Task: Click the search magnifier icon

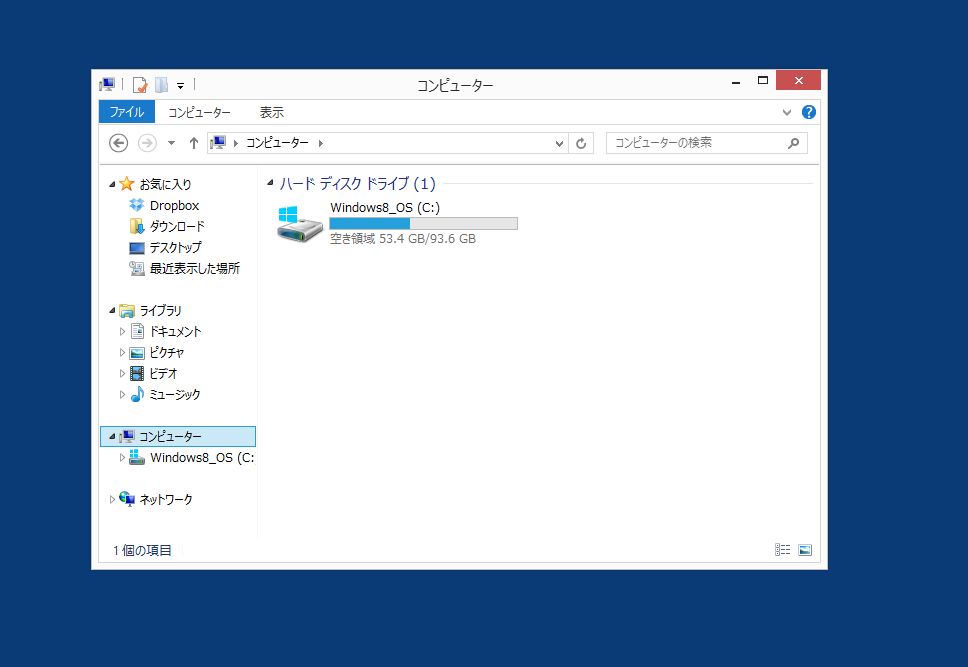Action: [794, 143]
